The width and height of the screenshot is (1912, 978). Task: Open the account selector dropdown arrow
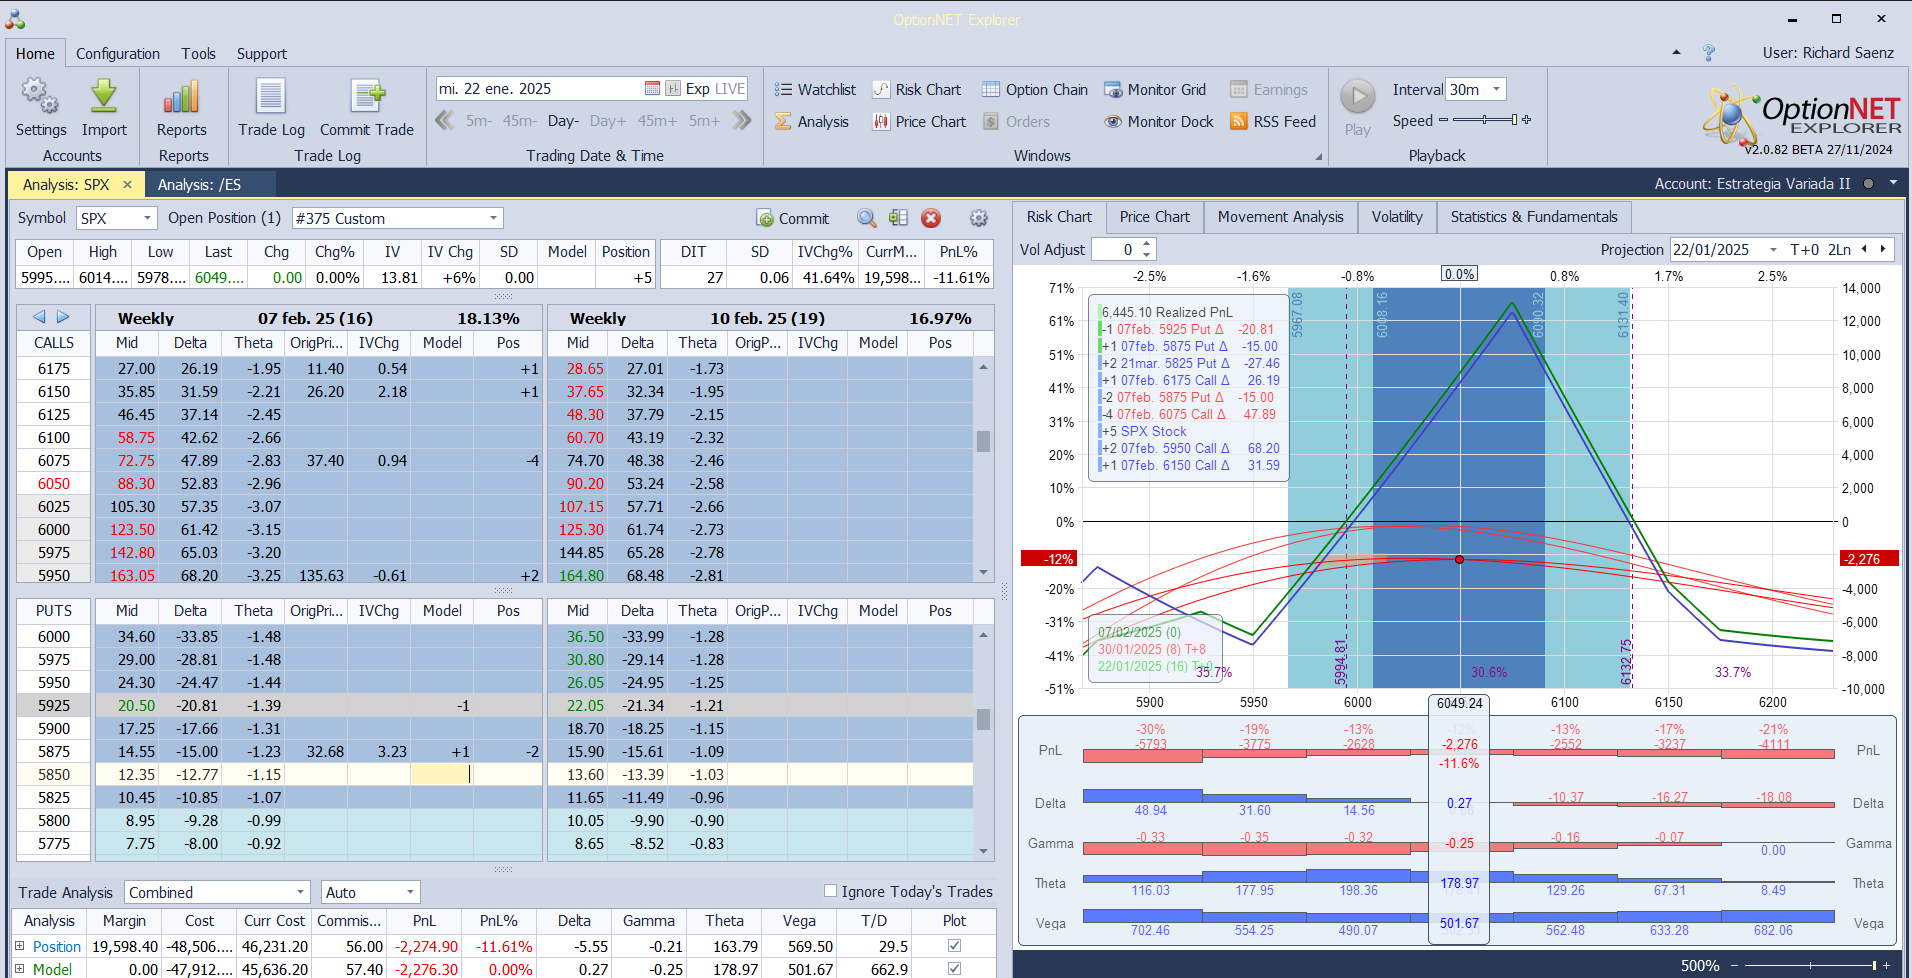point(1893,183)
